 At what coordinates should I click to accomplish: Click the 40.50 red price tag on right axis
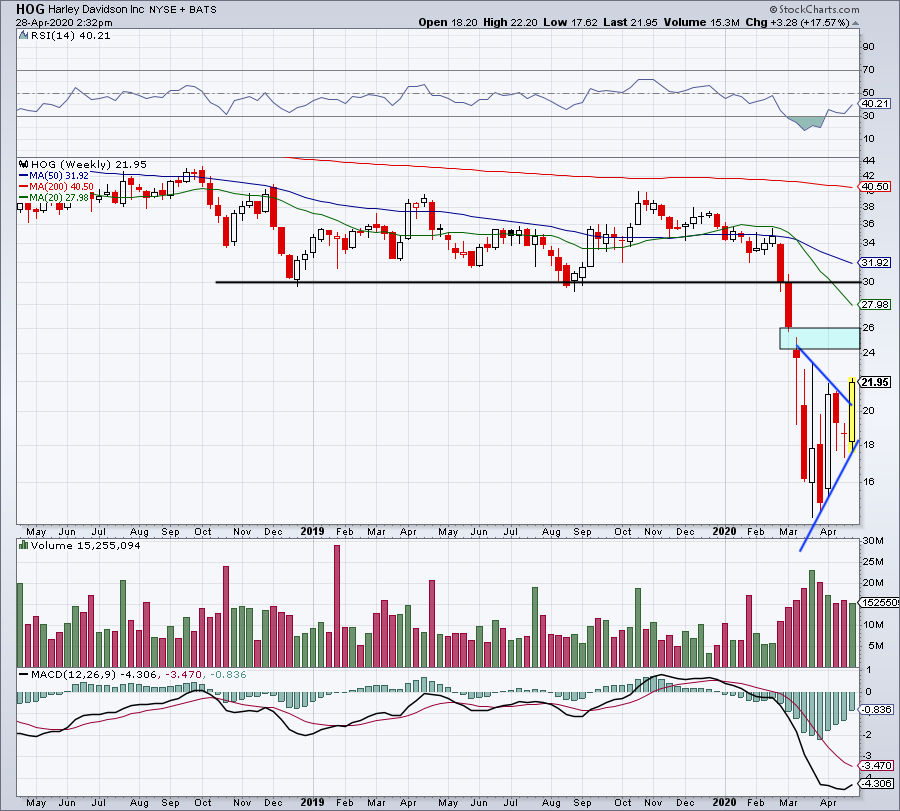pos(874,187)
